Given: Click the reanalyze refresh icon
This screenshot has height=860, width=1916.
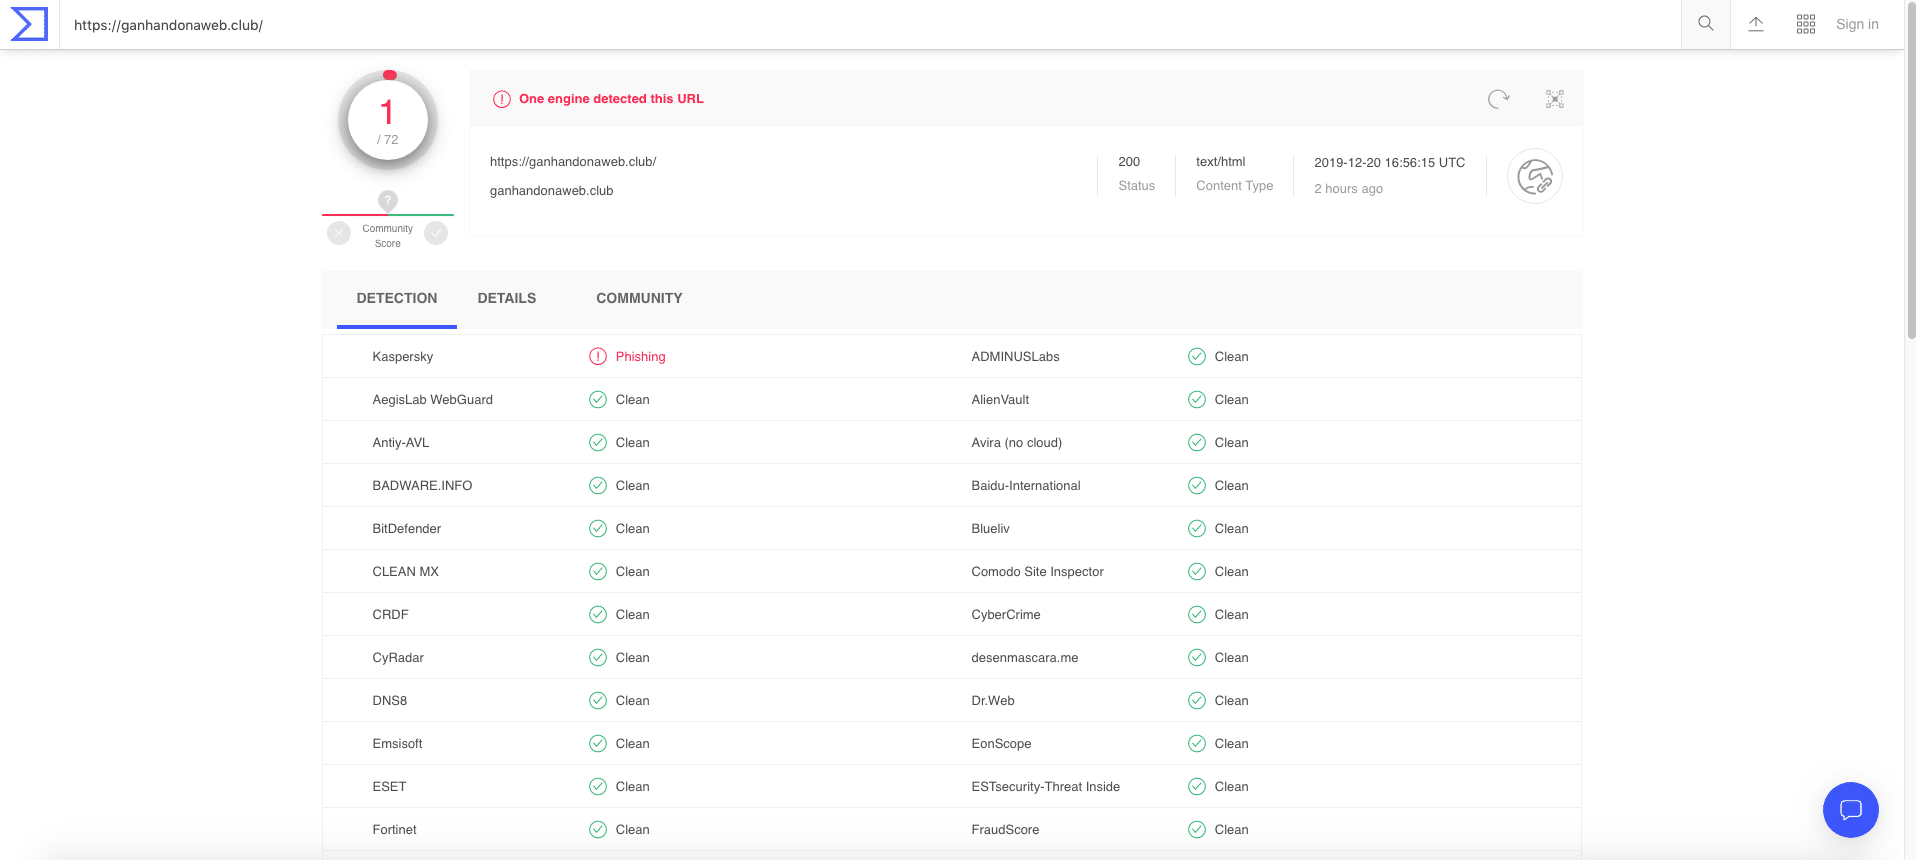Looking at the screenshot, I should pos(1498,99).
